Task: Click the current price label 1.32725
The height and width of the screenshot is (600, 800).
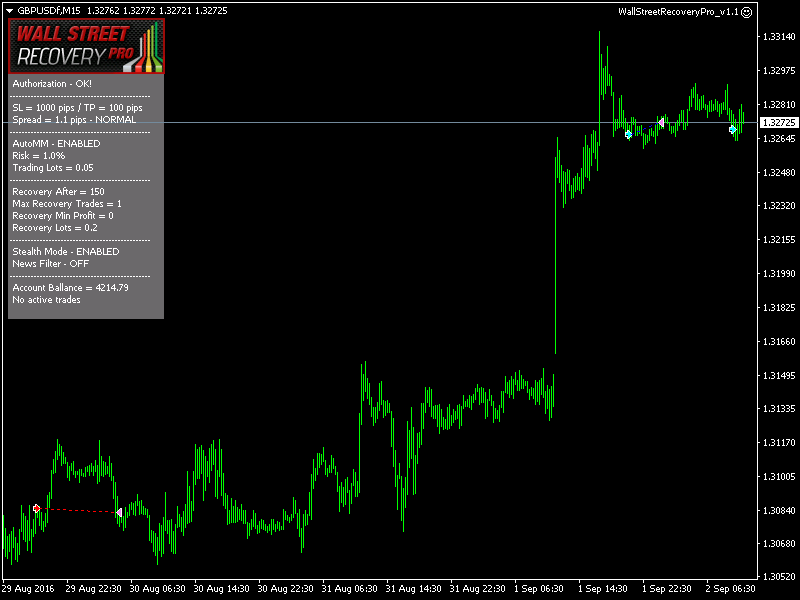Action: coord(779,122)
